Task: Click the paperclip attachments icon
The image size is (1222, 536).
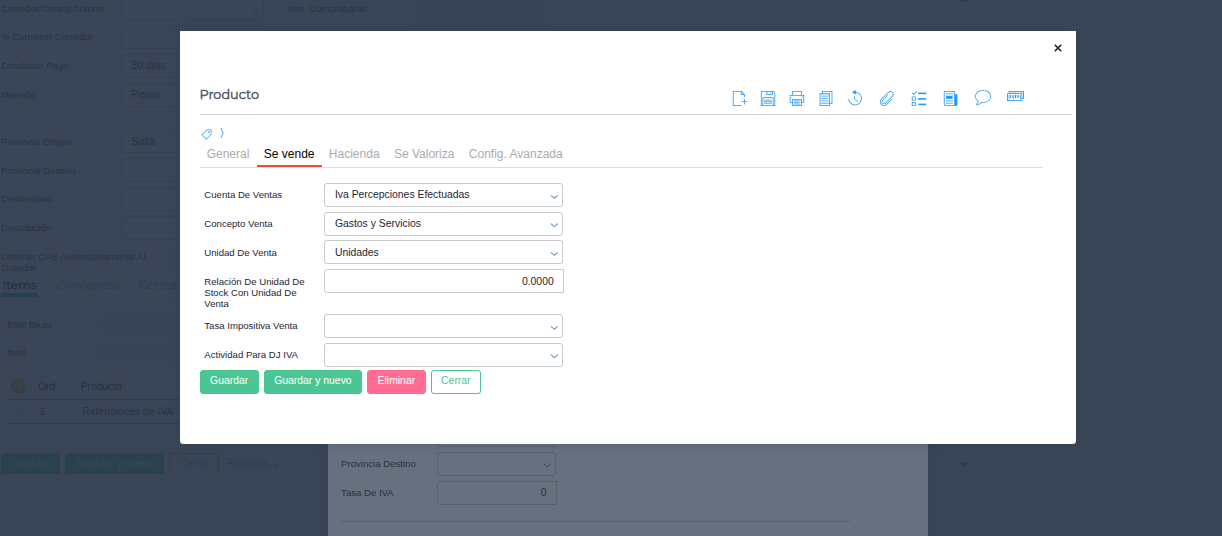Action: click(x=886, y=98)
